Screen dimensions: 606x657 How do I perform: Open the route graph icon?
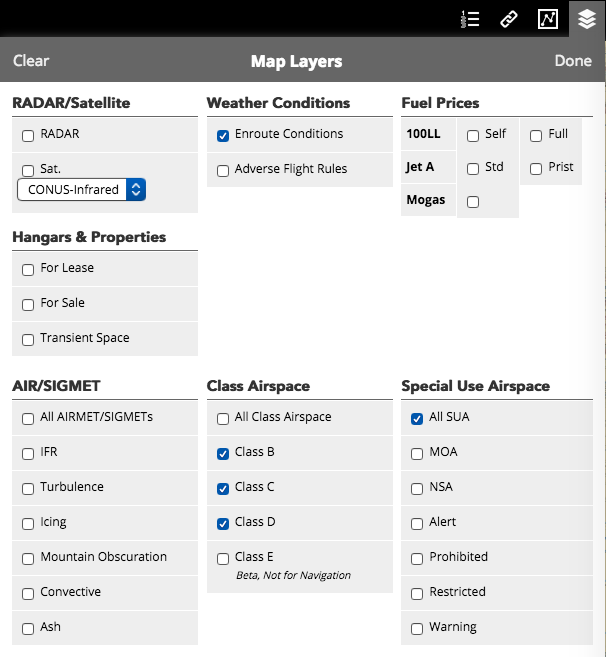pos(547,19)
